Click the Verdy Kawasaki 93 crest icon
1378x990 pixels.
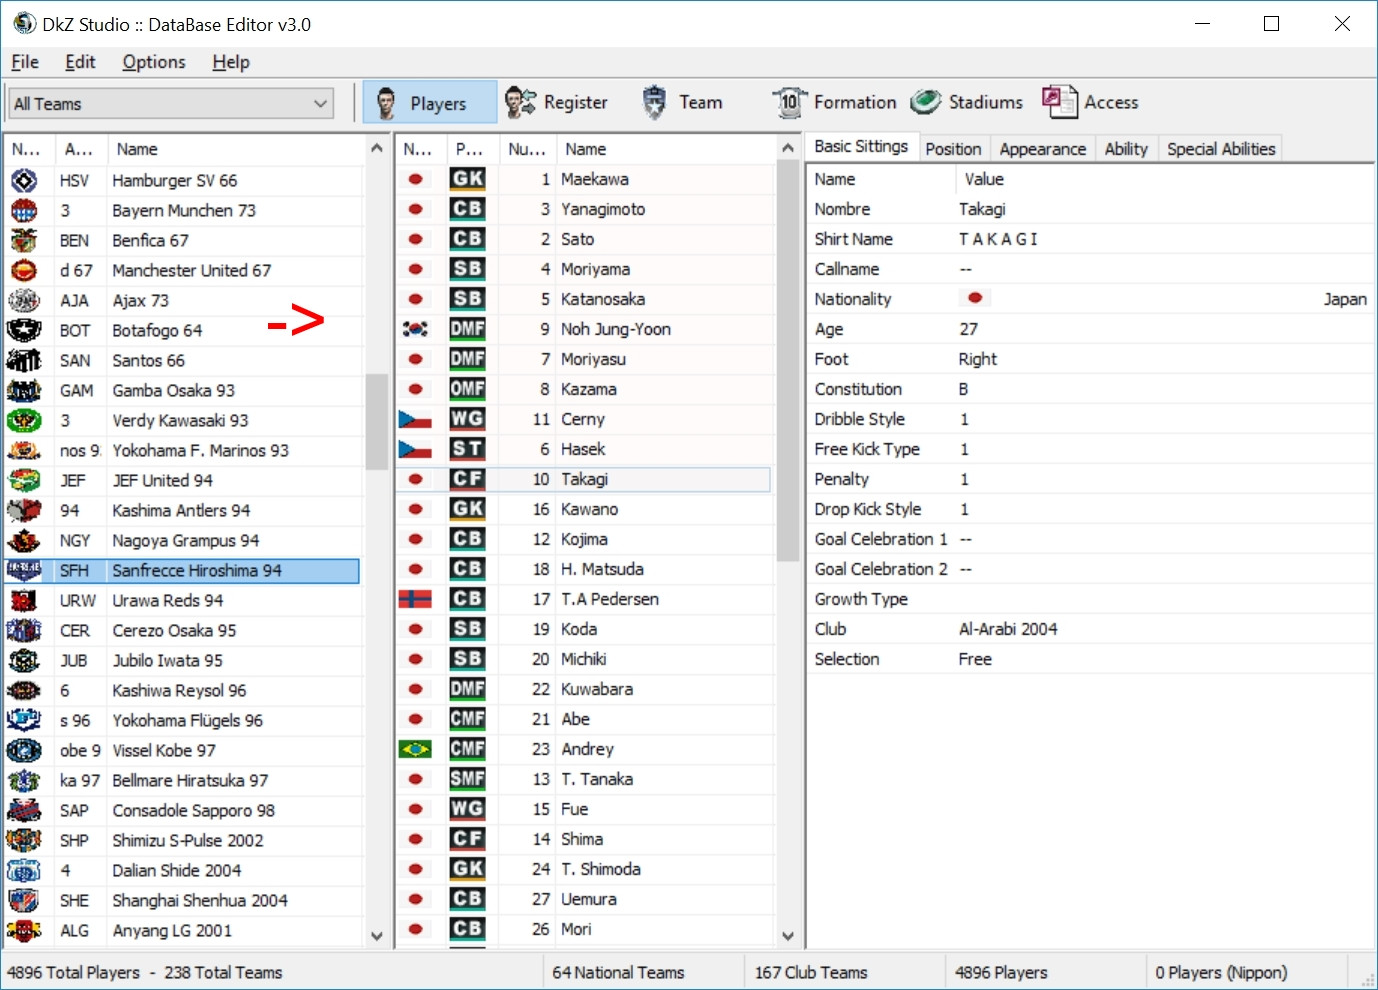click(24, 421)
